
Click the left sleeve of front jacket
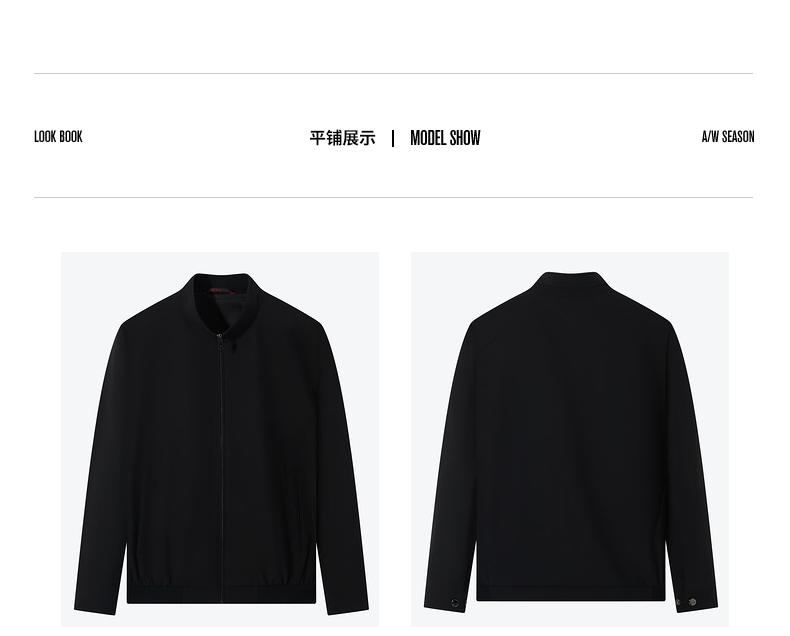[103, 469]
